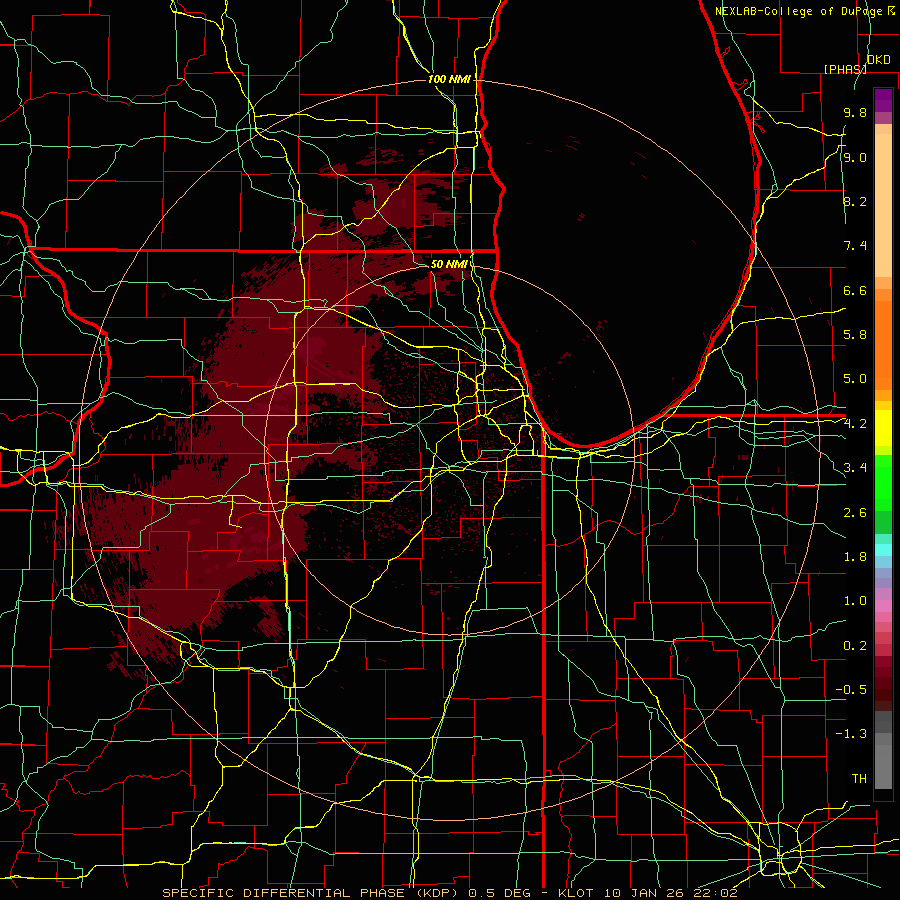Select the 7.4 scale value
The width and height of the screenshot is (900, 900).
pos(855,246)
